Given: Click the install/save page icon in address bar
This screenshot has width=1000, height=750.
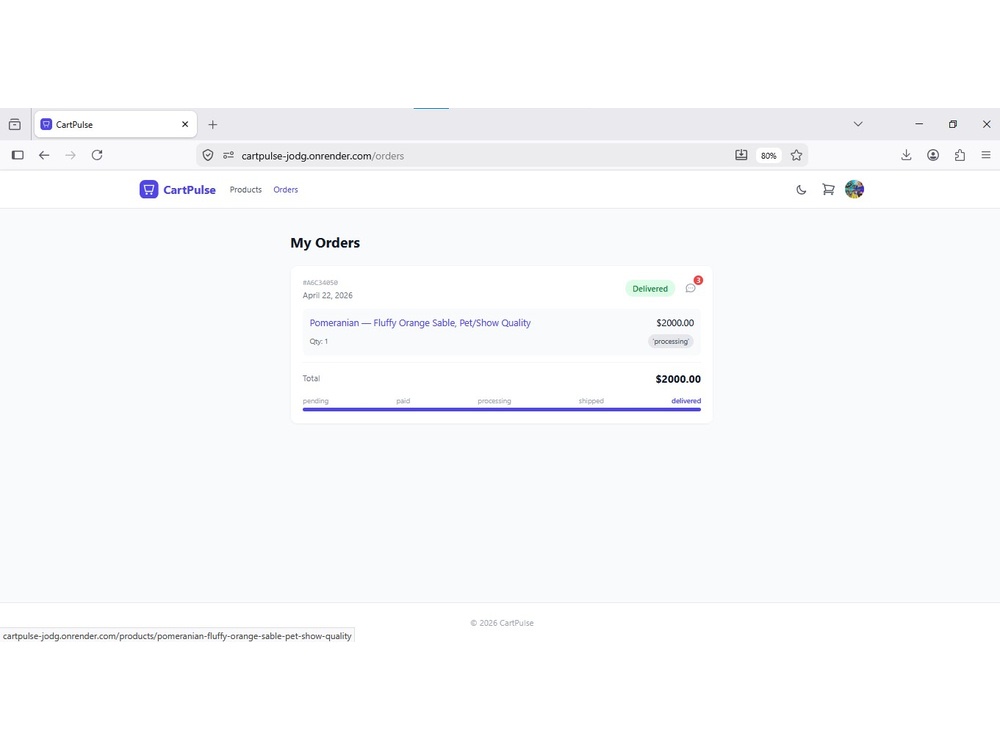Looking at the screenshot, I should click(741, 155).
